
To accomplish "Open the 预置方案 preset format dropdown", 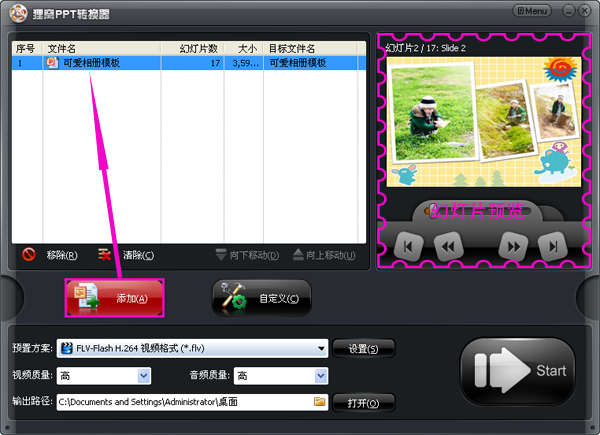I will click(x=192, y=349).
